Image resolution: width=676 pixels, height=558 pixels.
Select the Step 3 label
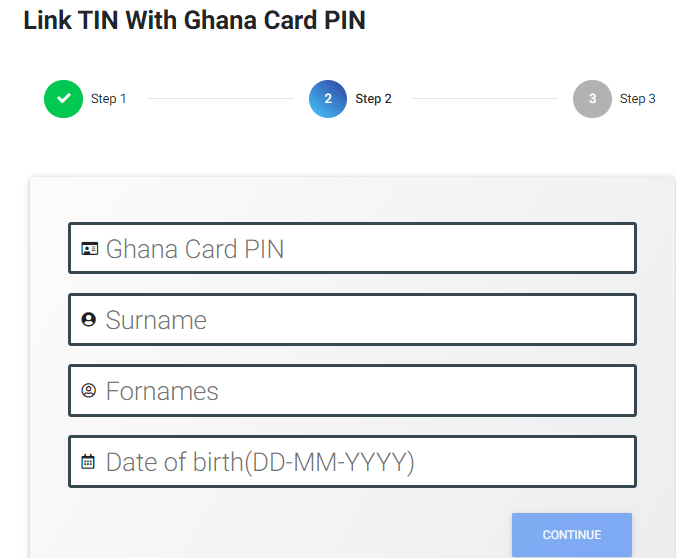point(638,99)
